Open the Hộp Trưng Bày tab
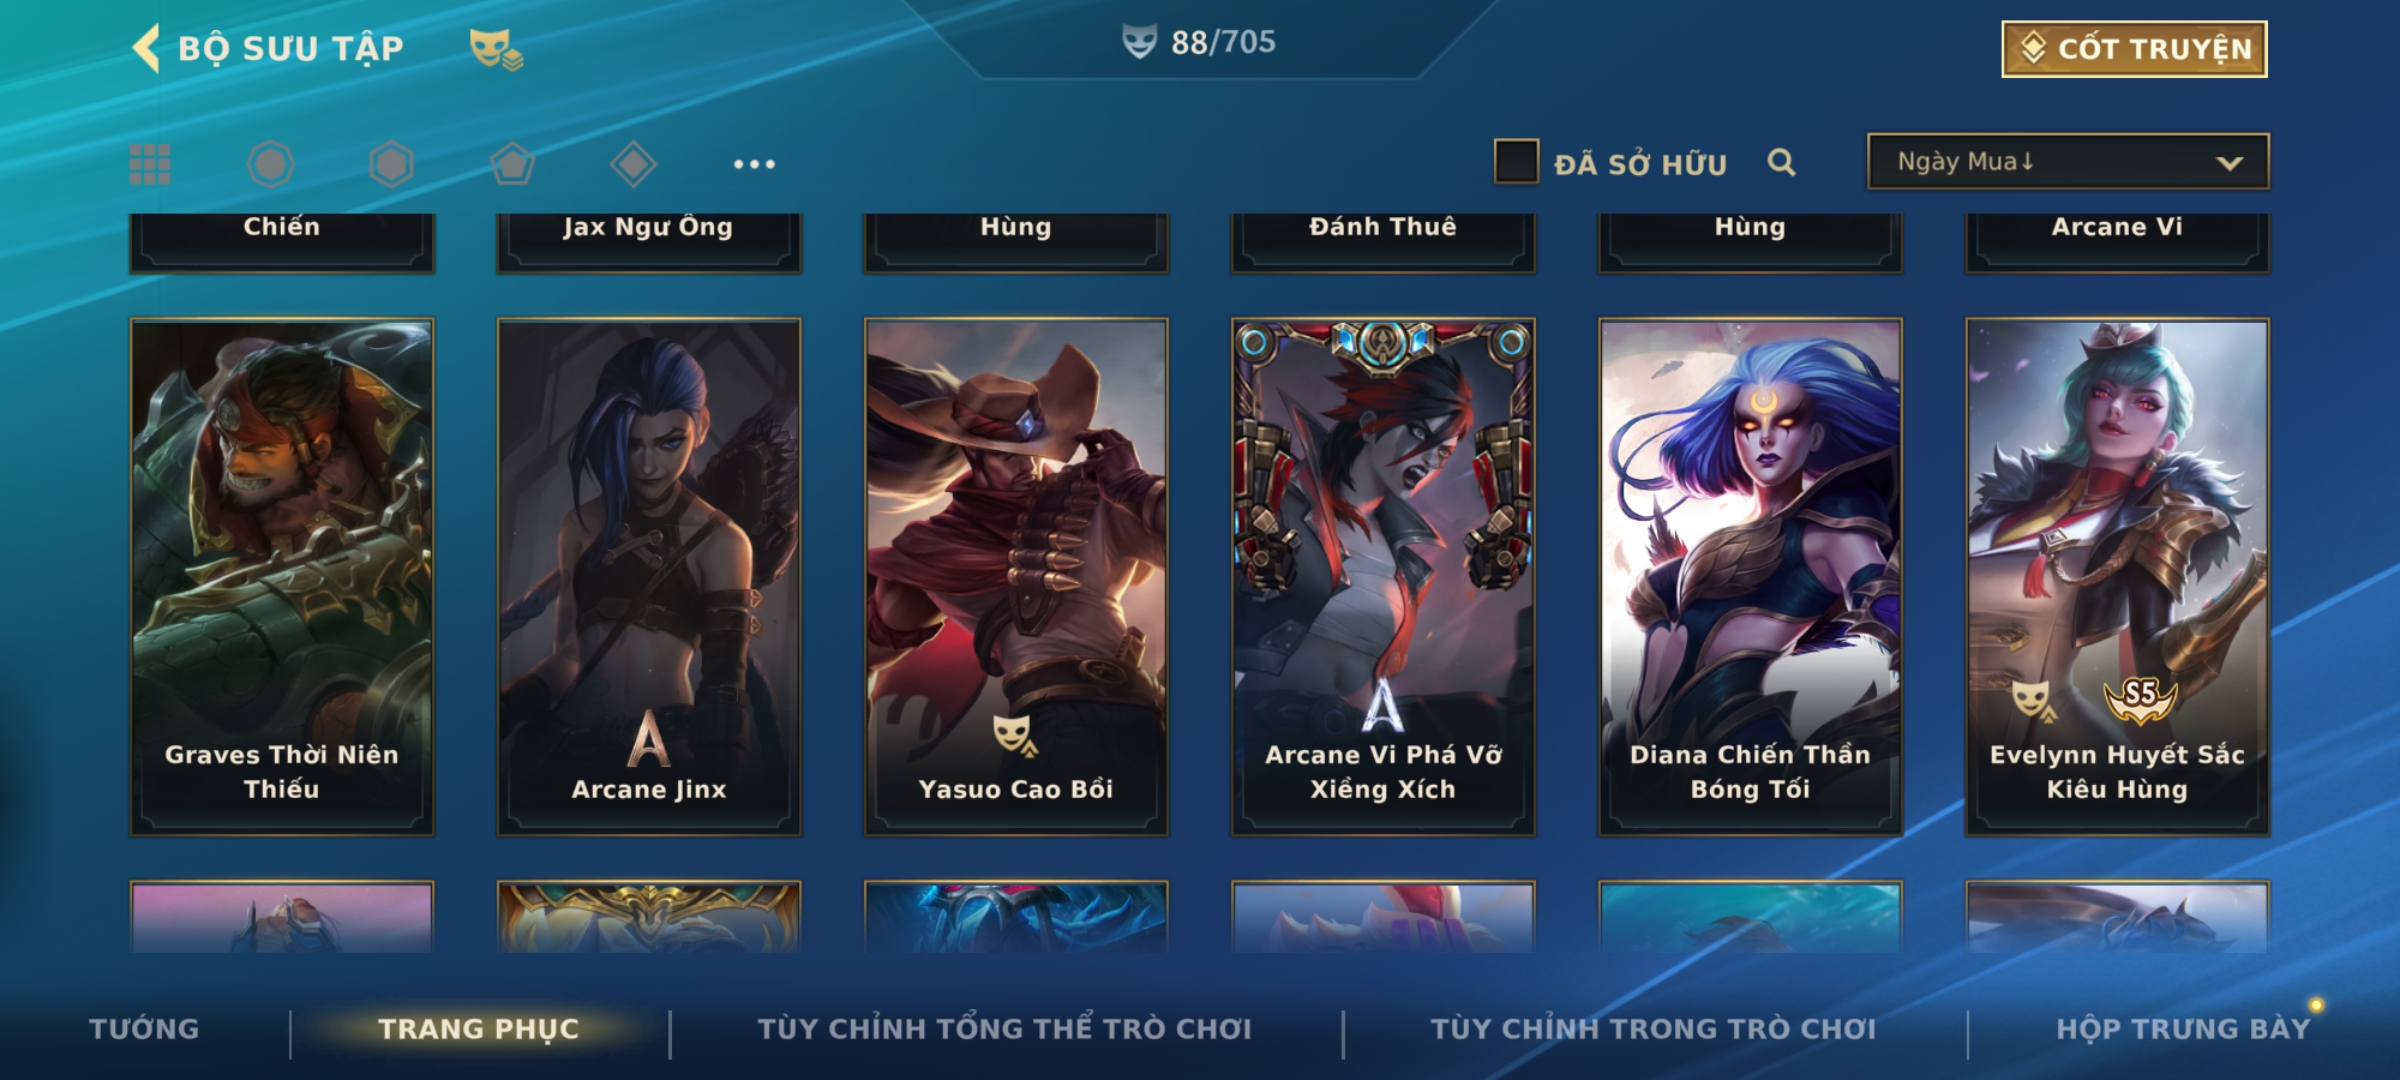Image resolution: width=2400 pixels, height=1080 pixels. coord(2183,1029)
